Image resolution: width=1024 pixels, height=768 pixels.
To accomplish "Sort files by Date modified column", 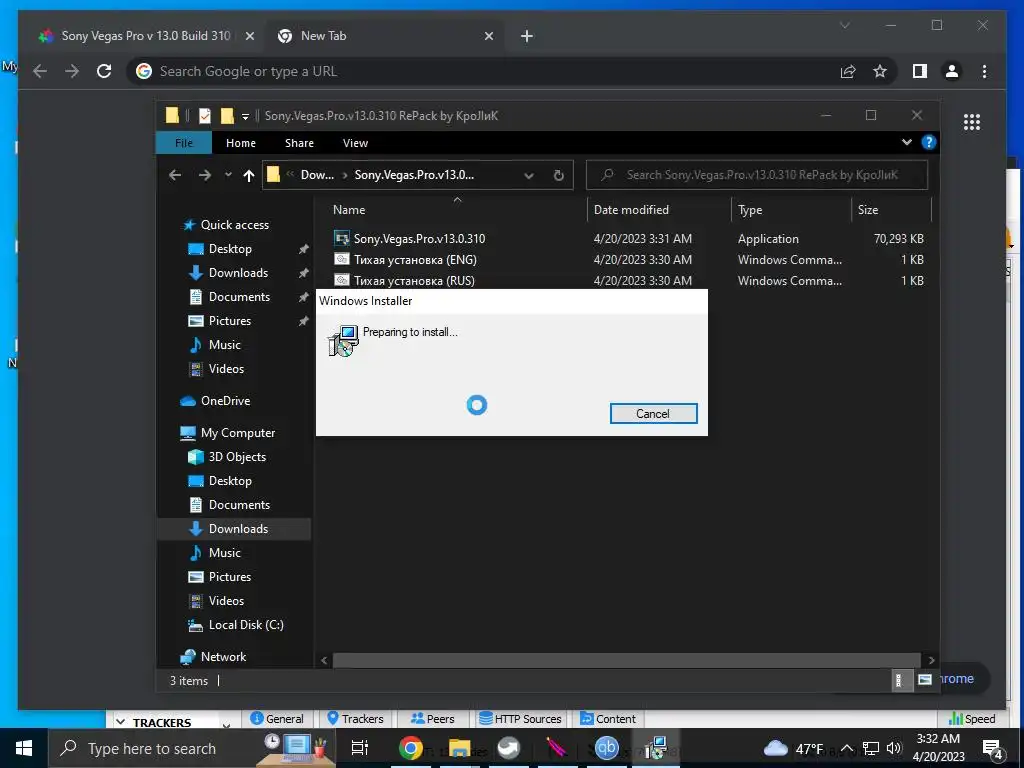I will coord(631,210).
